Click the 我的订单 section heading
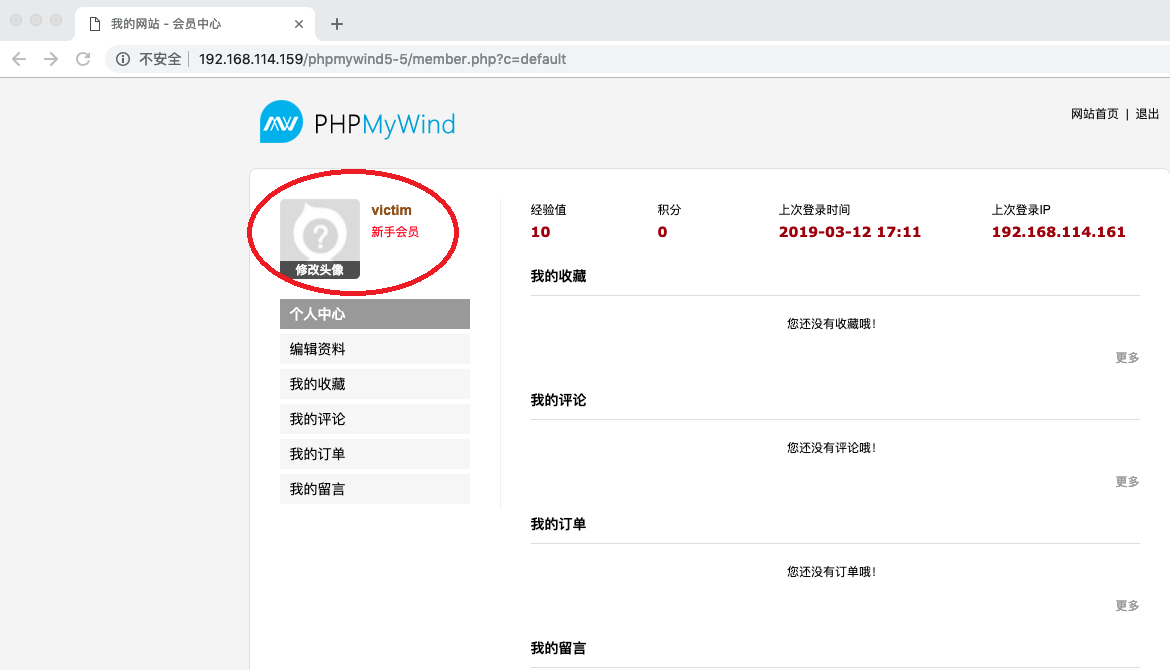 coord(558,524)
